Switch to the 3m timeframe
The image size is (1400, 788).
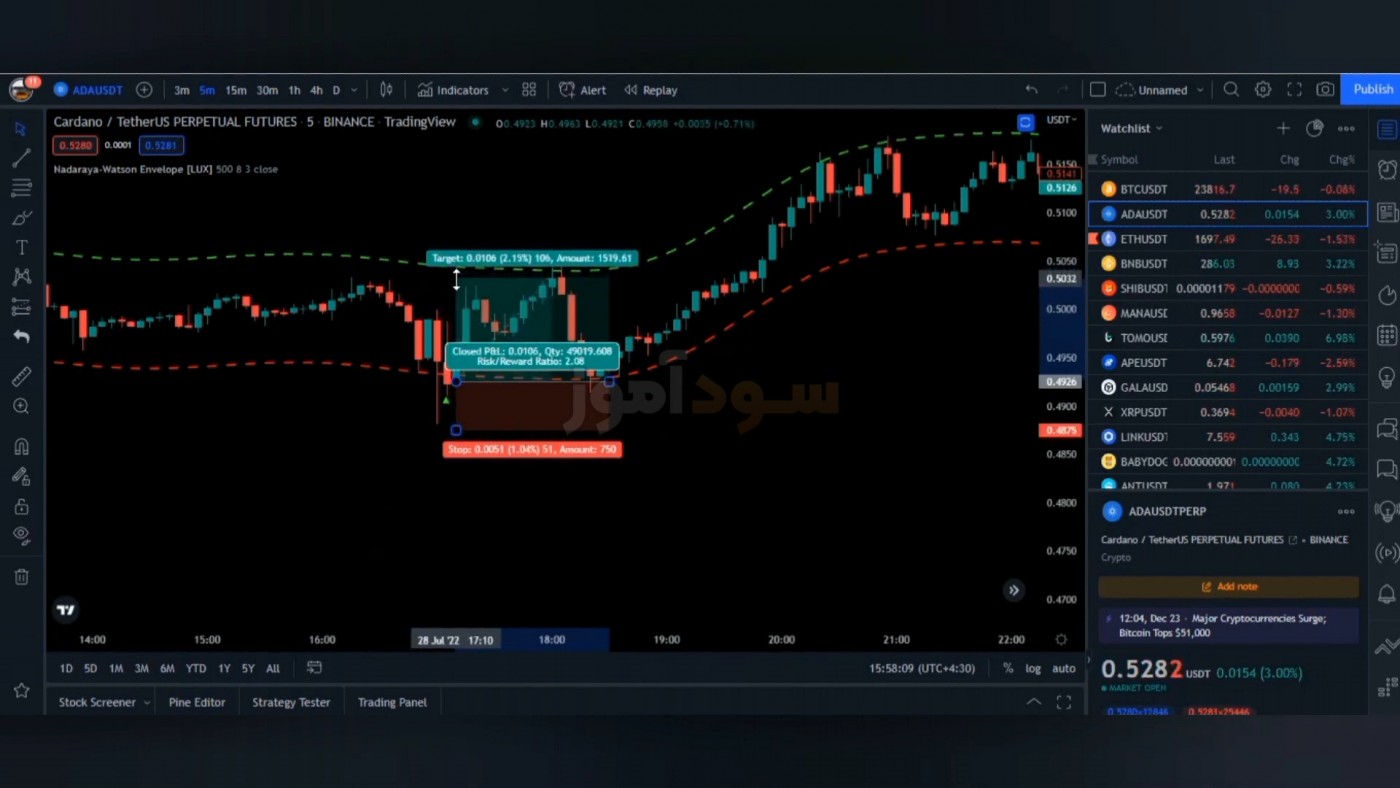pyautogui.click(x=182, y=90)
